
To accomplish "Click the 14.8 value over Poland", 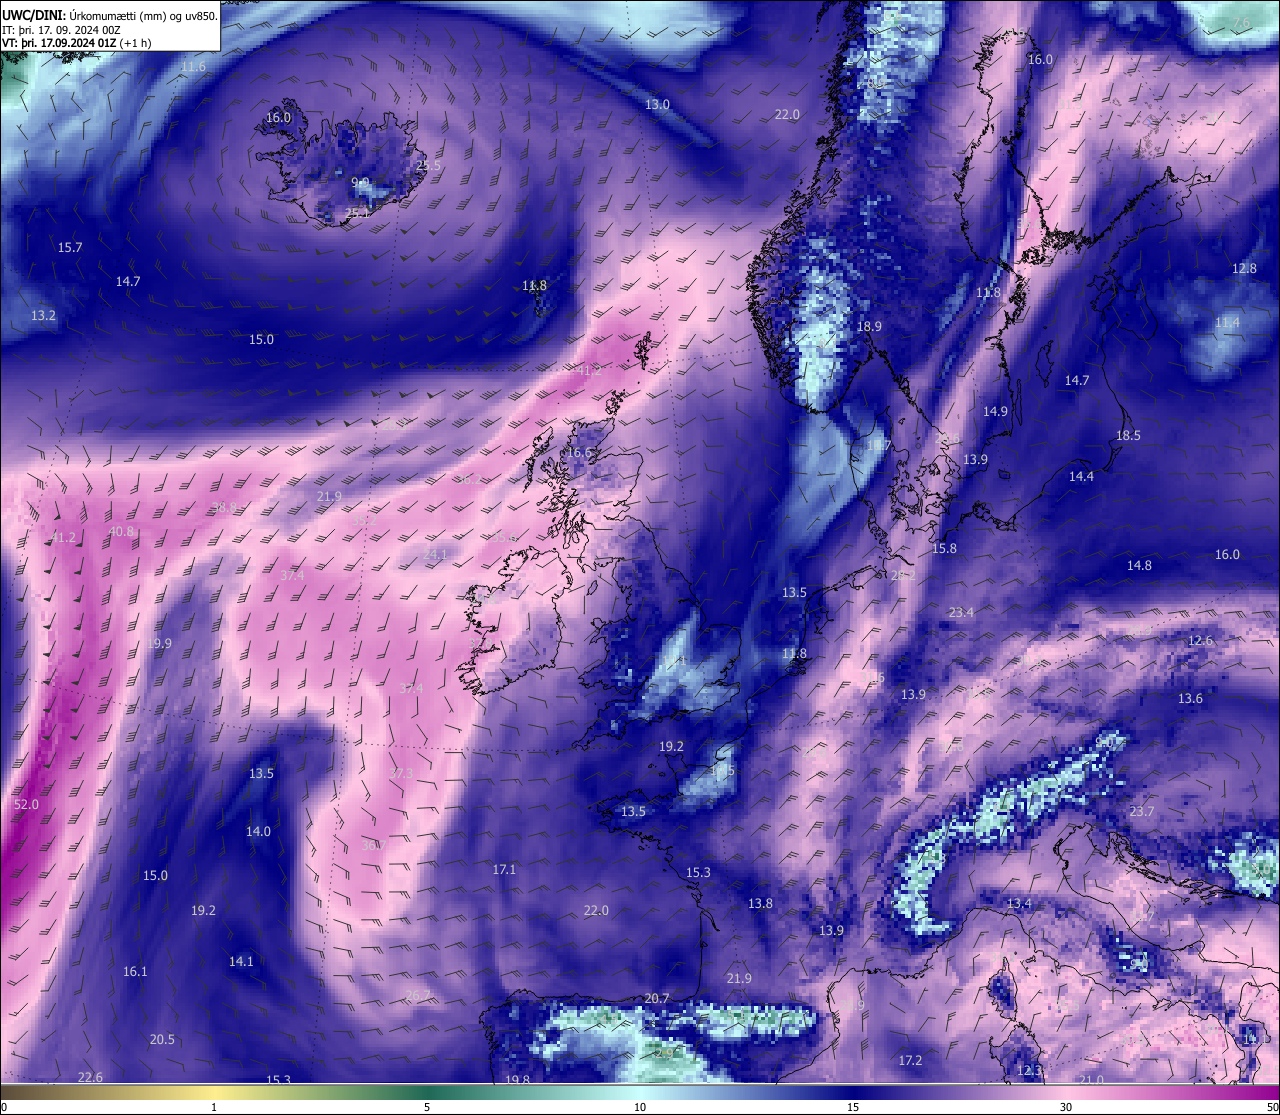I will click(x=1139, y=565).
